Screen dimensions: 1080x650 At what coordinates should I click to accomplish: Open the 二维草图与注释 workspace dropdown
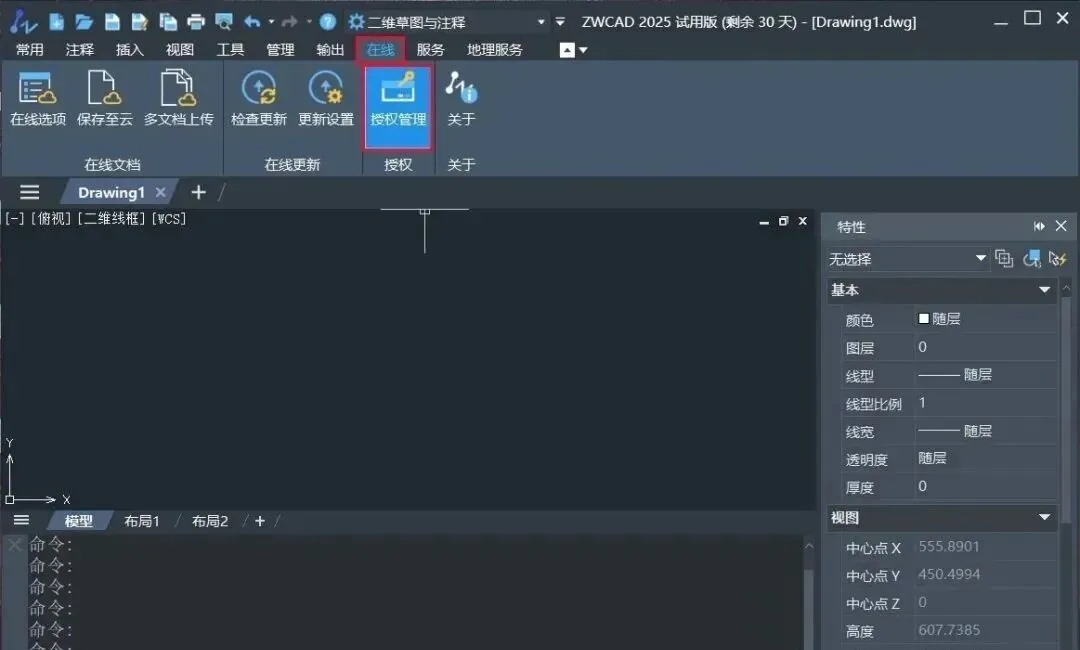(x=541, y=22)
